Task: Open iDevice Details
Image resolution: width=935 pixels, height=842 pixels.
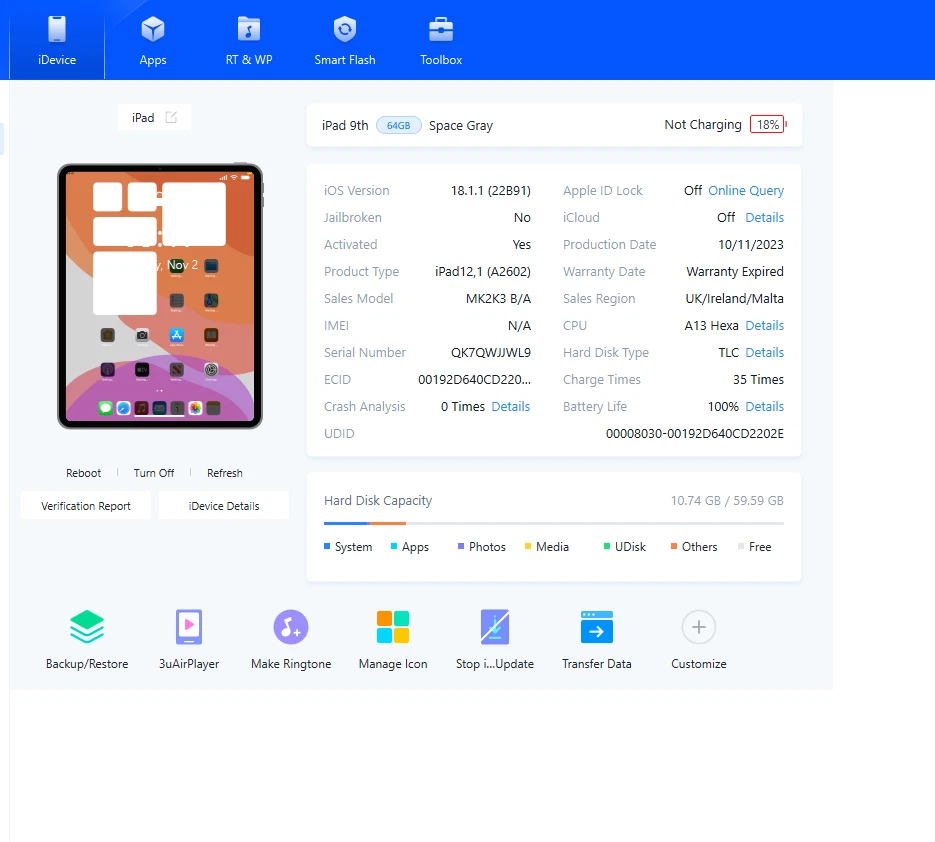Action: [224, 506]
